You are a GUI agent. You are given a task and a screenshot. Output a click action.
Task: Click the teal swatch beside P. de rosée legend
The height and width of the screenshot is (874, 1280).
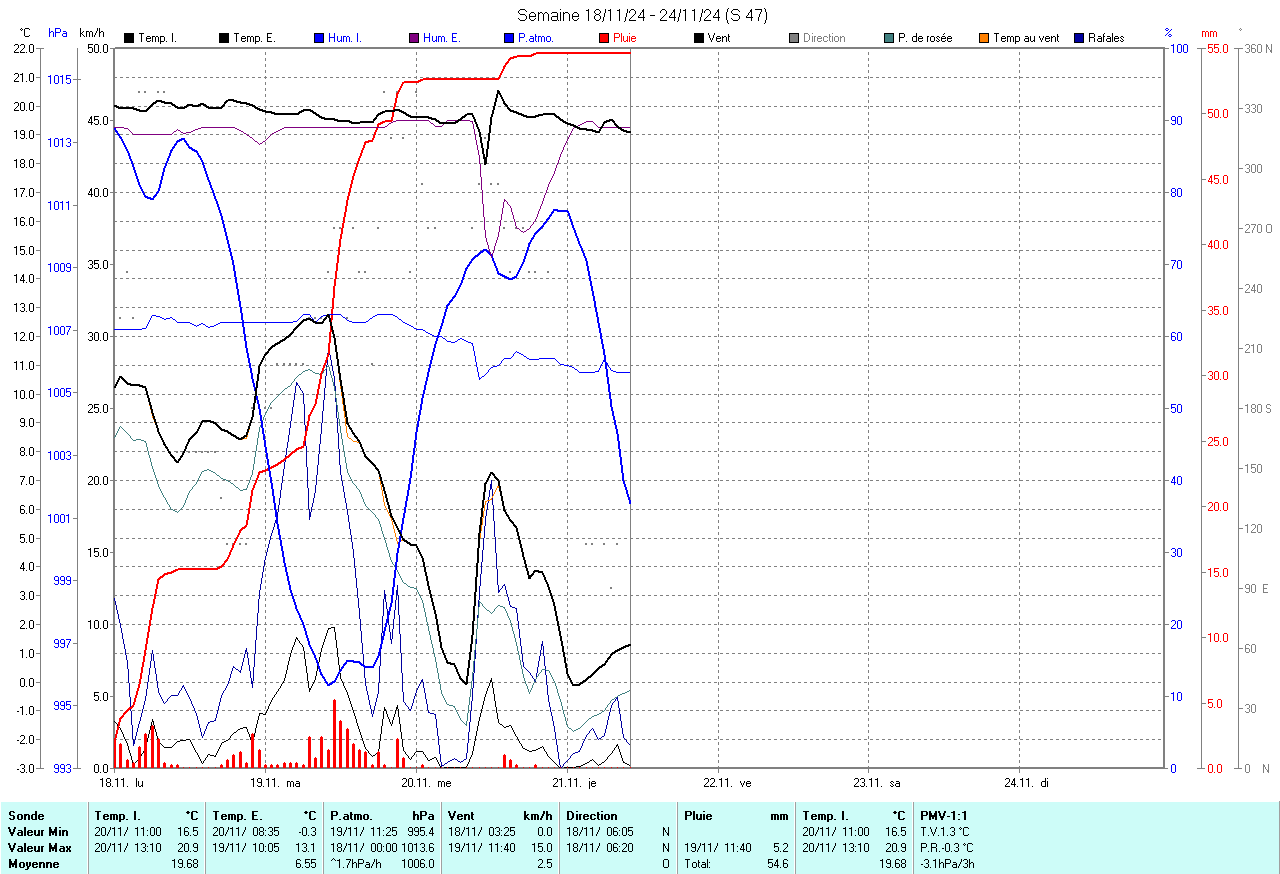pos(888,38)
